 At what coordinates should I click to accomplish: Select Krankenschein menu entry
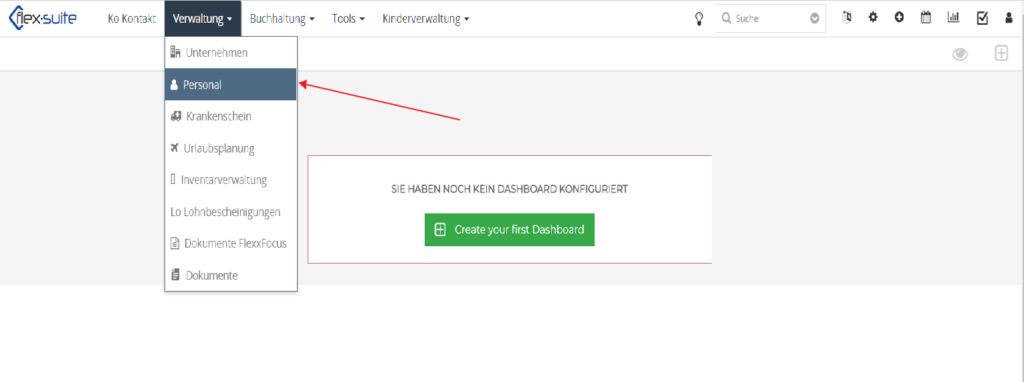pos(231,116)
